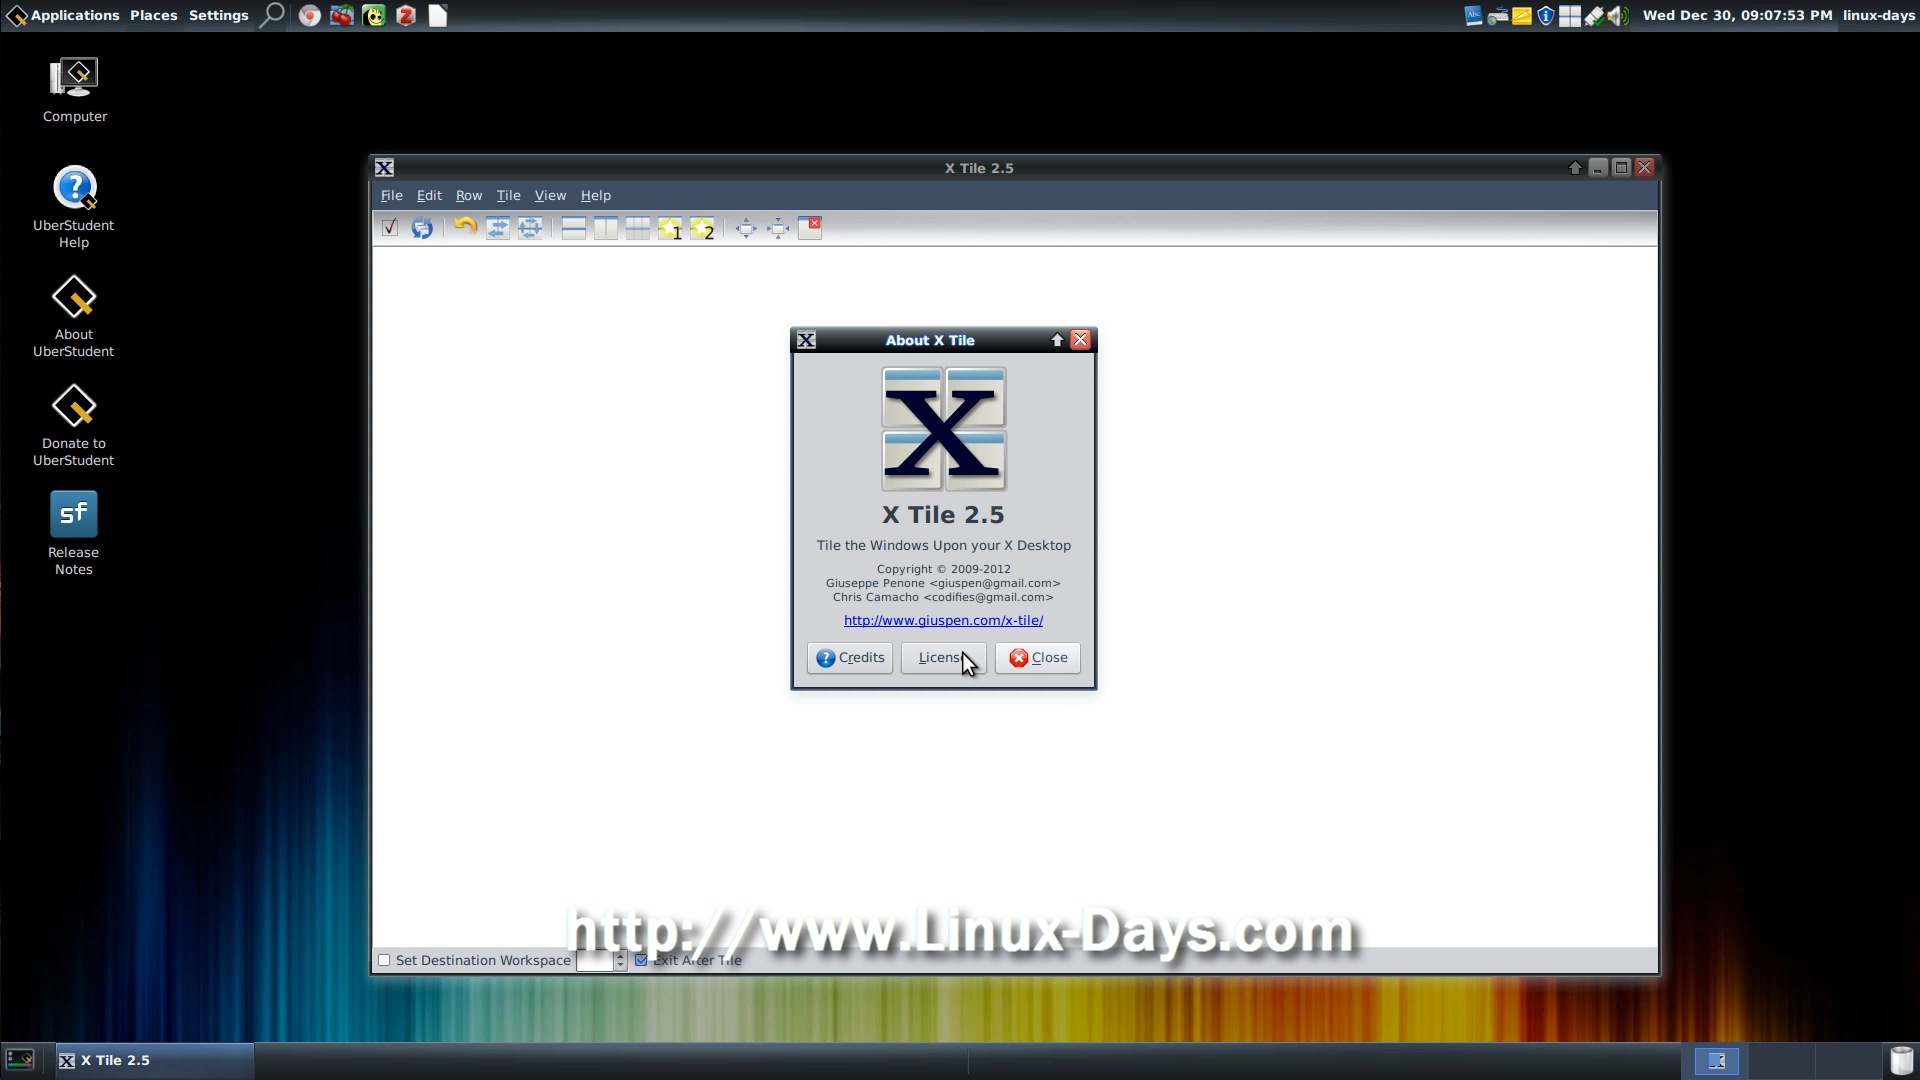This screenshot has width=1920, height=1080.
Task: Open Row menu in X Tile
Action: [x=469, y=195]
